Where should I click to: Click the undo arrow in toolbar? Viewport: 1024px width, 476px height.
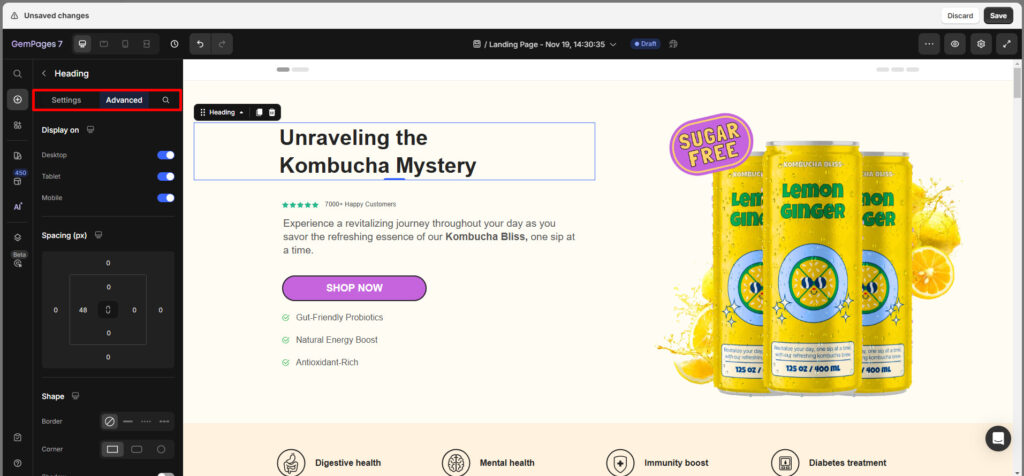click(200, 44)
